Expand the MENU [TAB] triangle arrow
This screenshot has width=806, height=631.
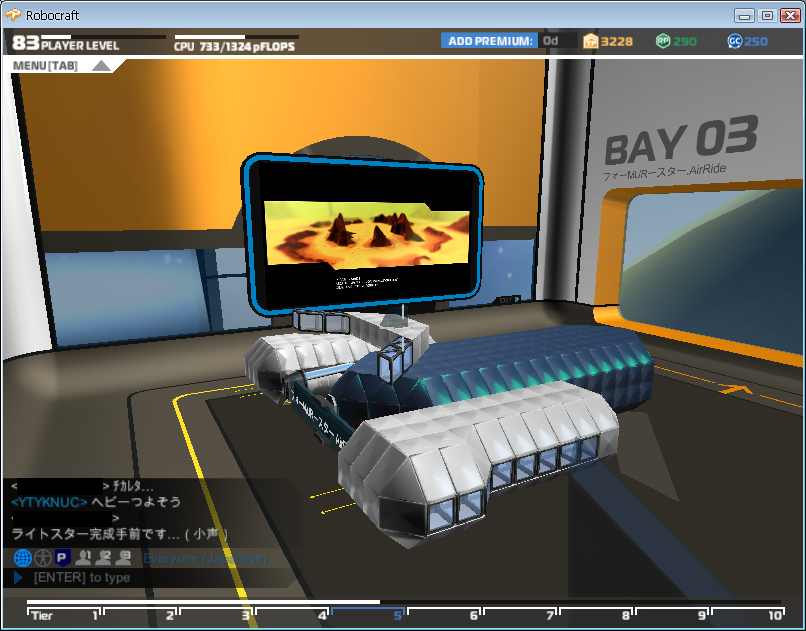coord(102,66)
